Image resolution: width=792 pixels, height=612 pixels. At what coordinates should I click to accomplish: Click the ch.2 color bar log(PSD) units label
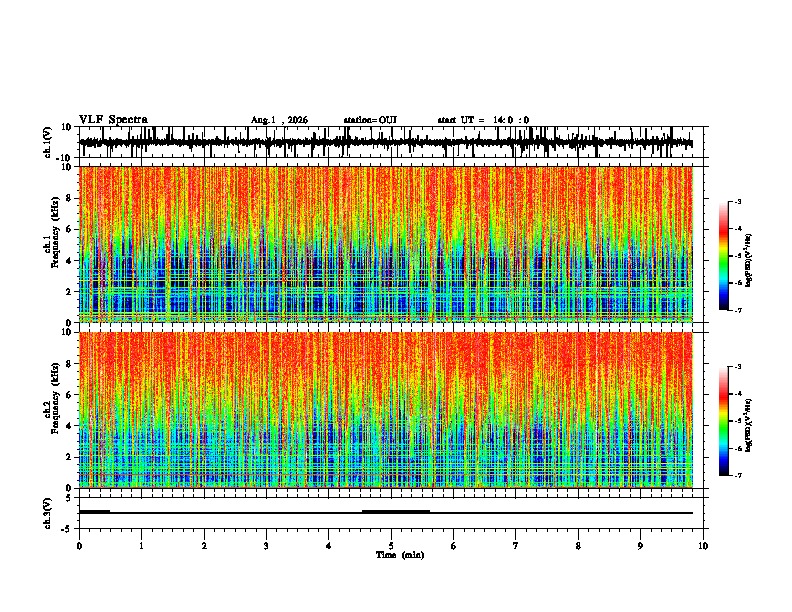(x=749, y=426)
